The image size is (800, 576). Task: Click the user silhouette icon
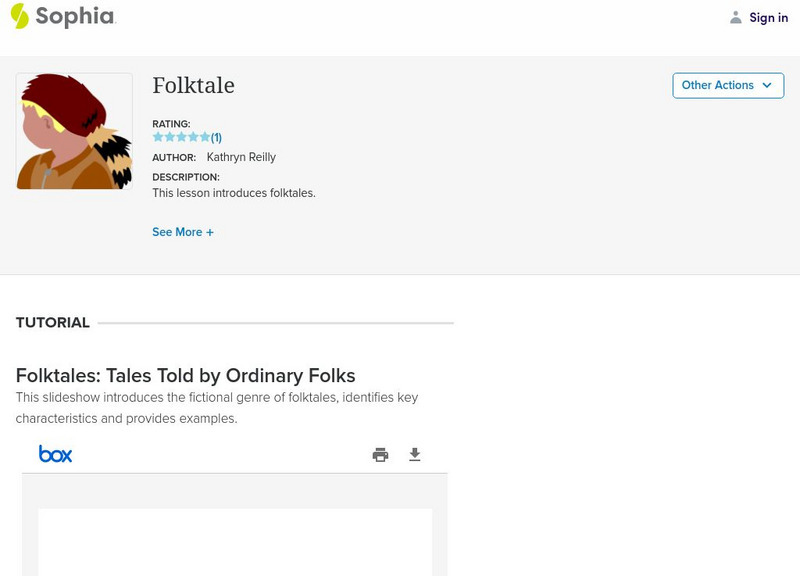[736, 17]
